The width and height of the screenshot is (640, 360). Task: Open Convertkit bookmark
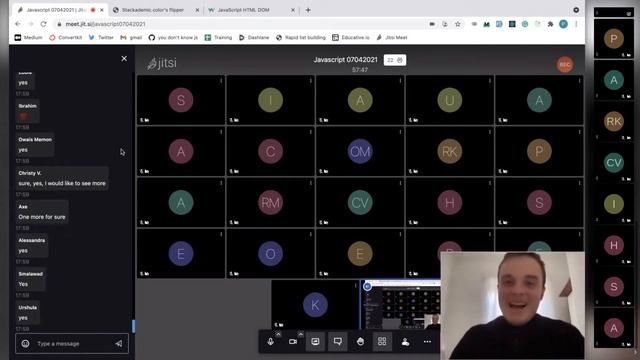pyautogui.click(x=65, y=38)
